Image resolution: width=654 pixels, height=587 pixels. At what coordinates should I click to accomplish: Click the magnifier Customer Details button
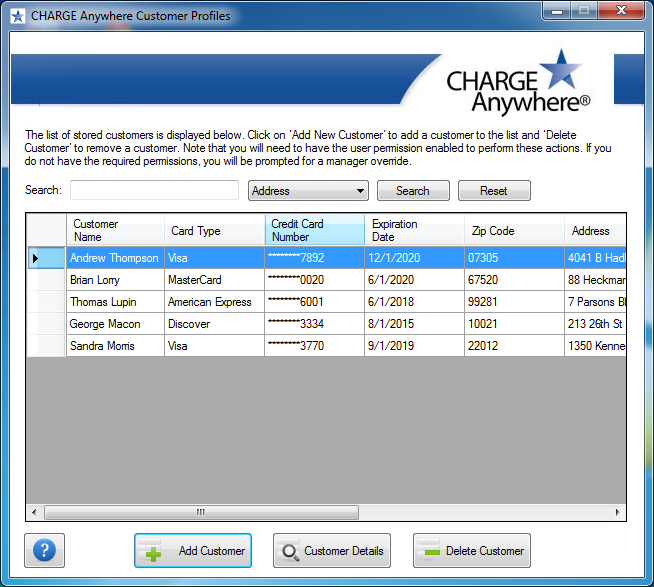pyautogui.click(x=332, y=550)
